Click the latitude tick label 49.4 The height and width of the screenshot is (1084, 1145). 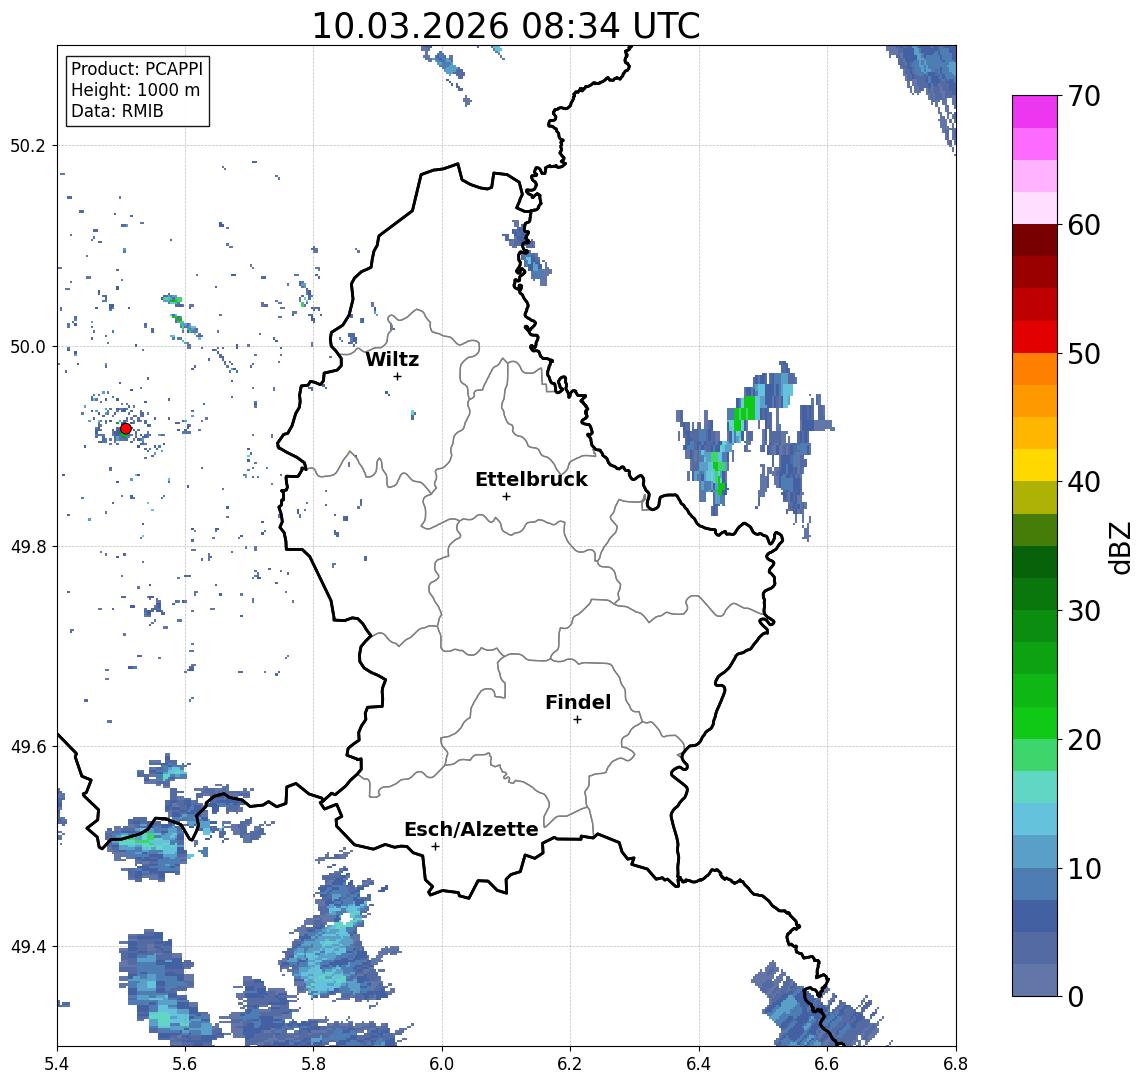[x=28, y=947]
